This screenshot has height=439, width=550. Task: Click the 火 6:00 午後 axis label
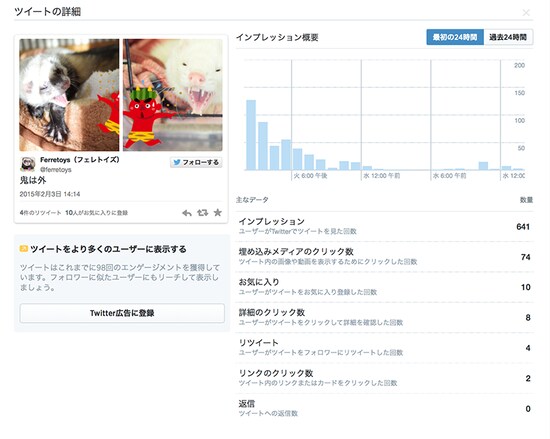[x=310, y=176]
